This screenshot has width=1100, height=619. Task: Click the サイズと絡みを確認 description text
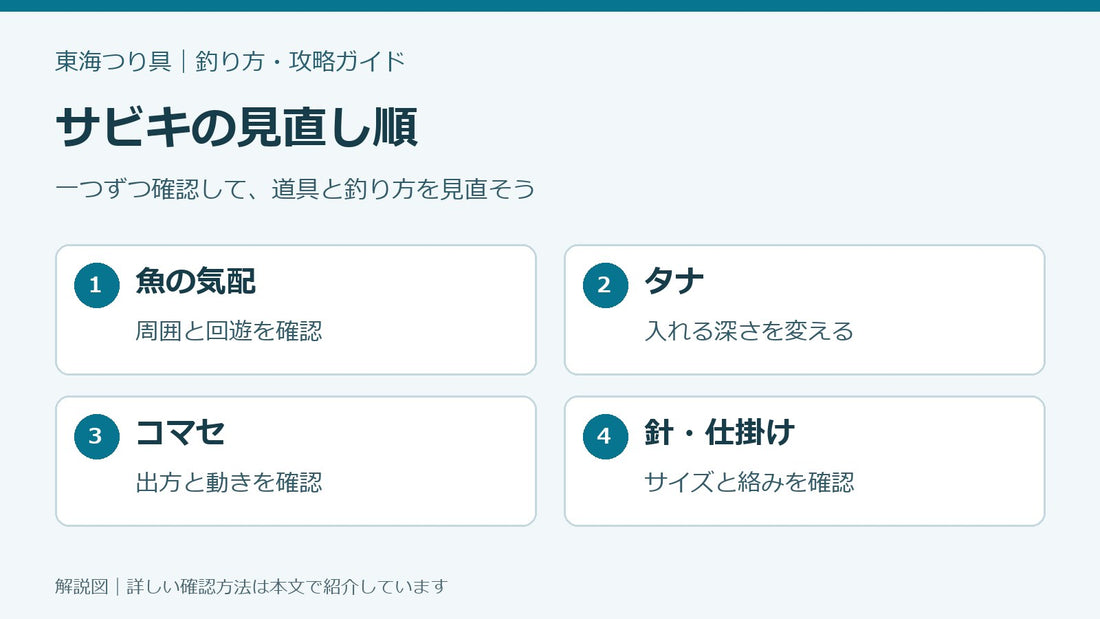(x=749, y=482)
